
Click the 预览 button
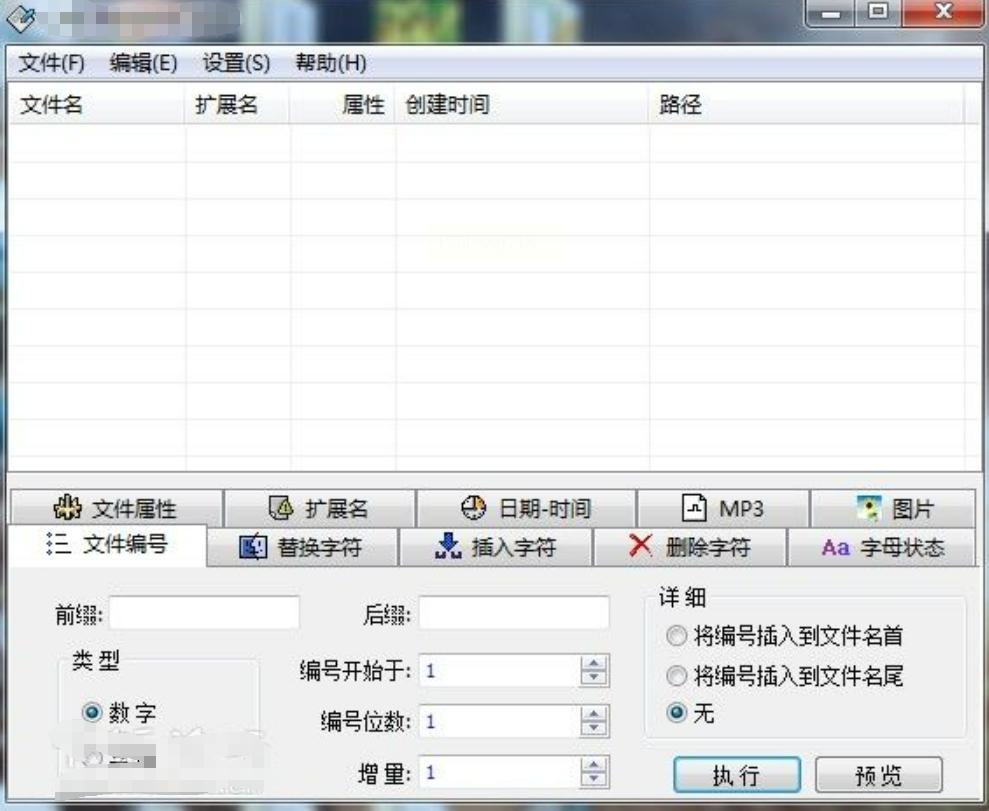coord(879,775)
